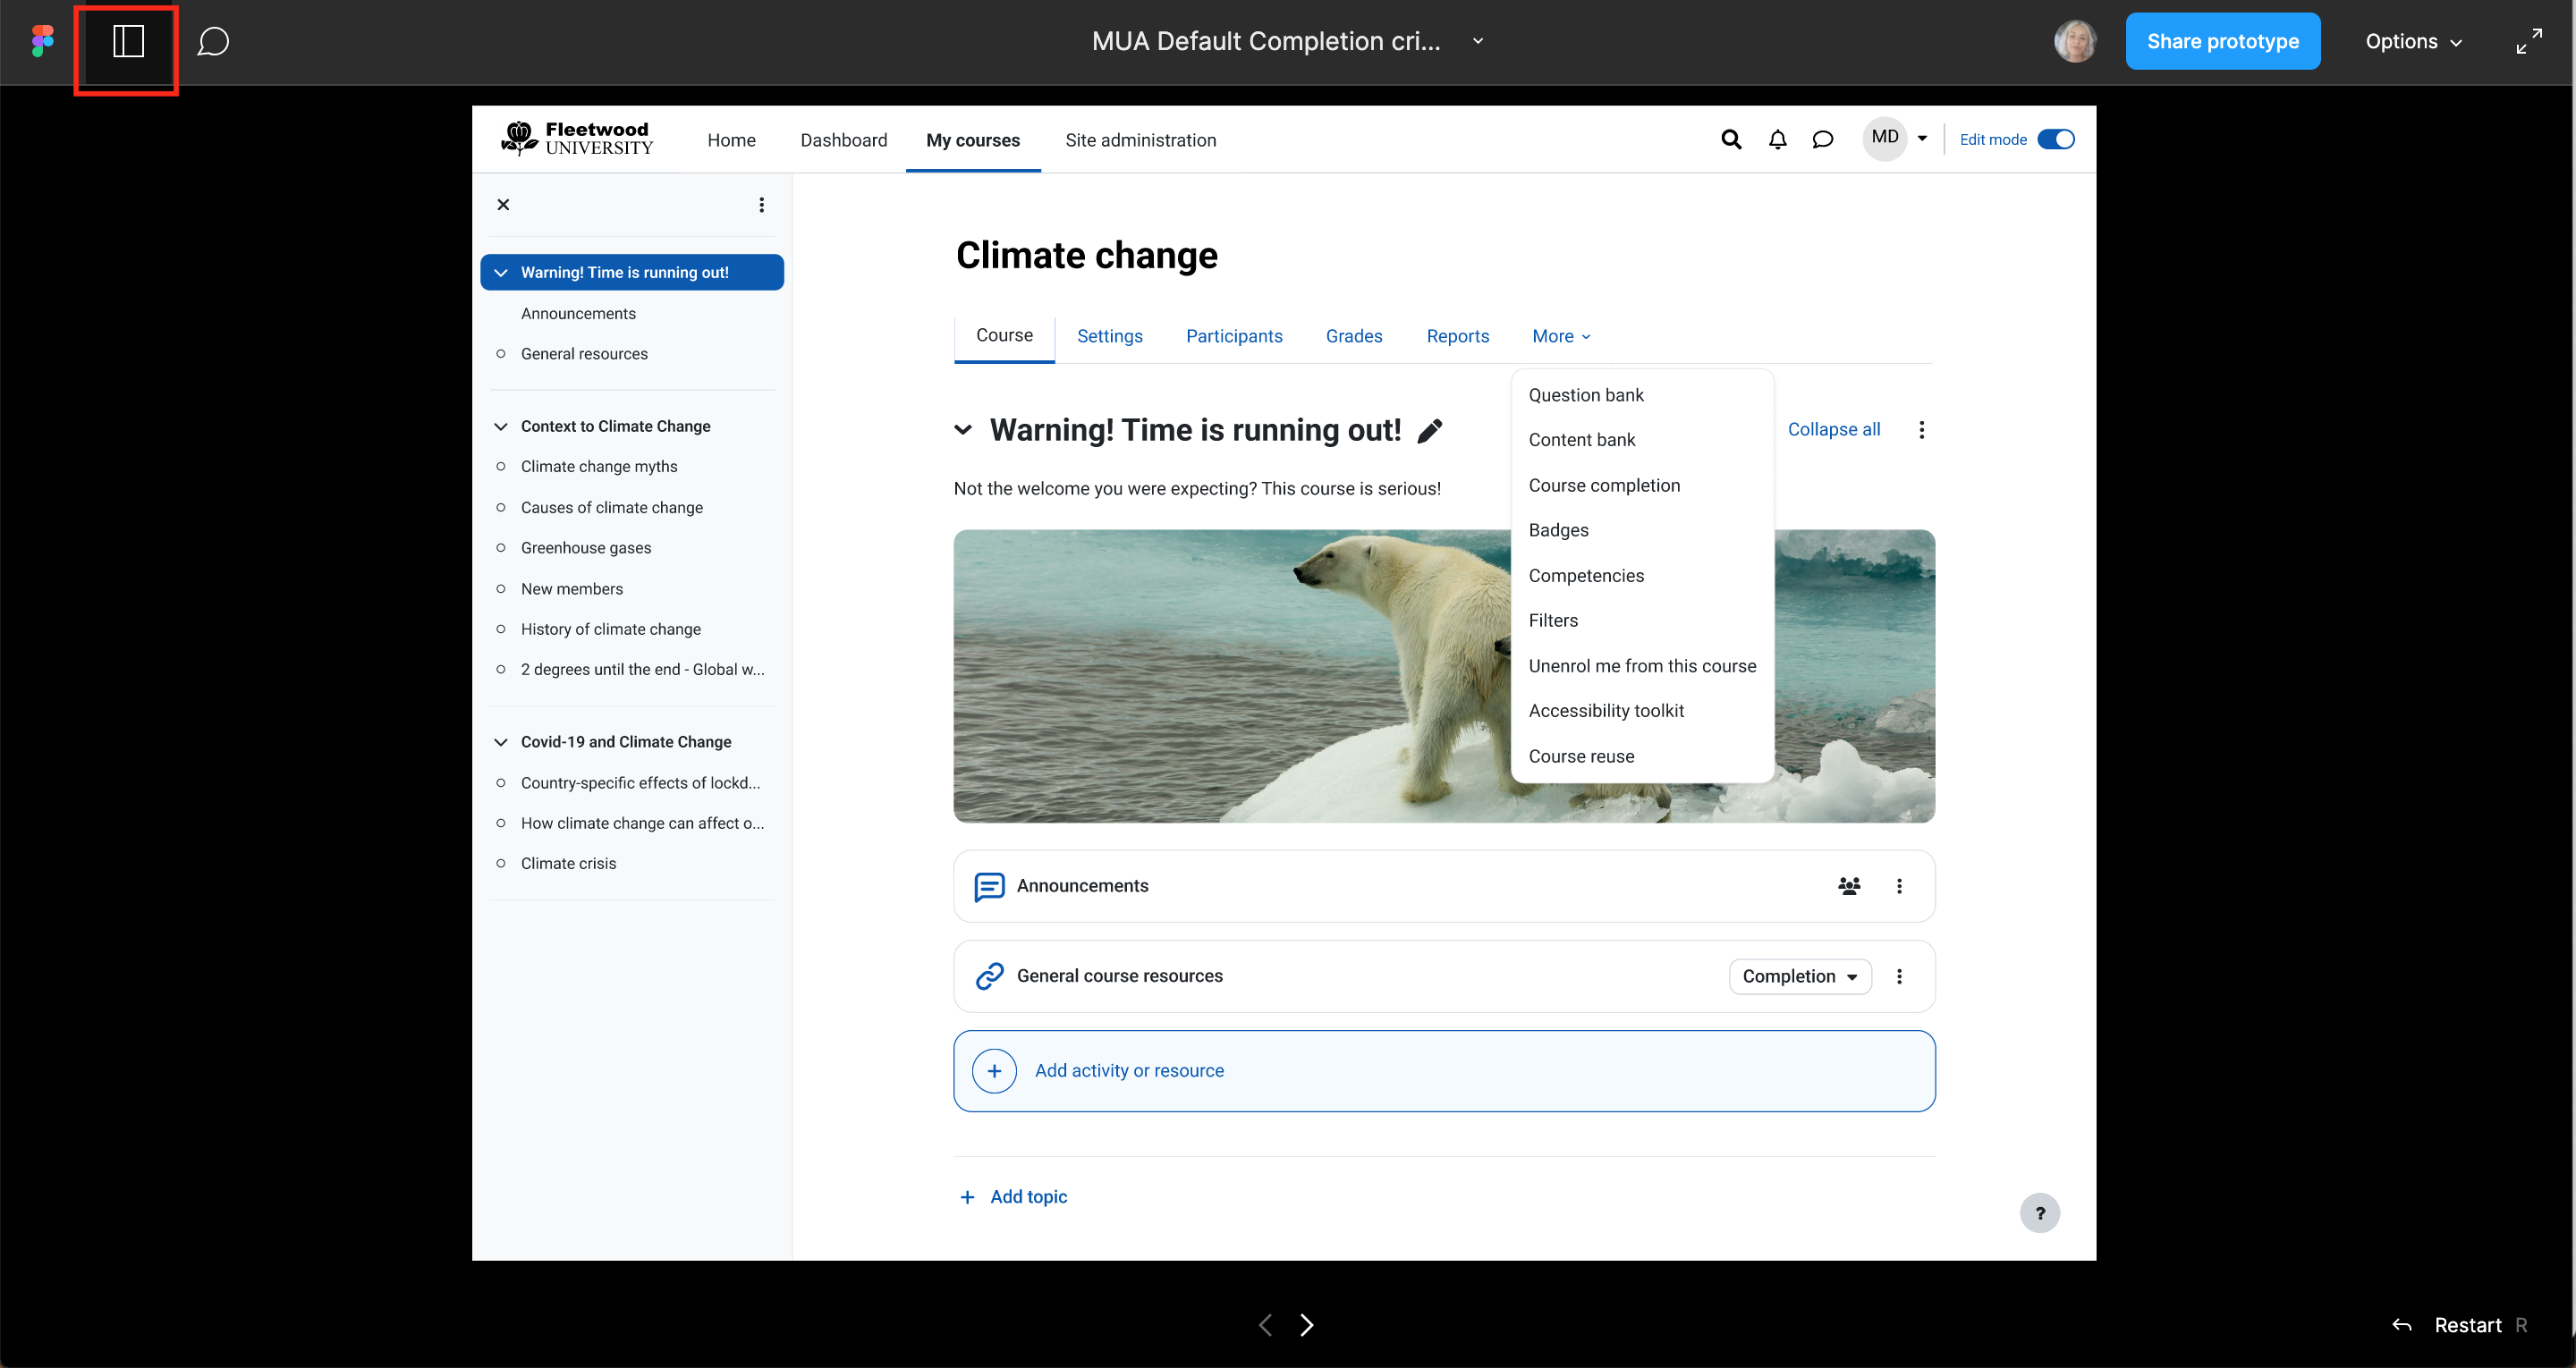Select Unenrol me from this course
Viewport: 2576px width, 1368px height.
coord(1642,666)
